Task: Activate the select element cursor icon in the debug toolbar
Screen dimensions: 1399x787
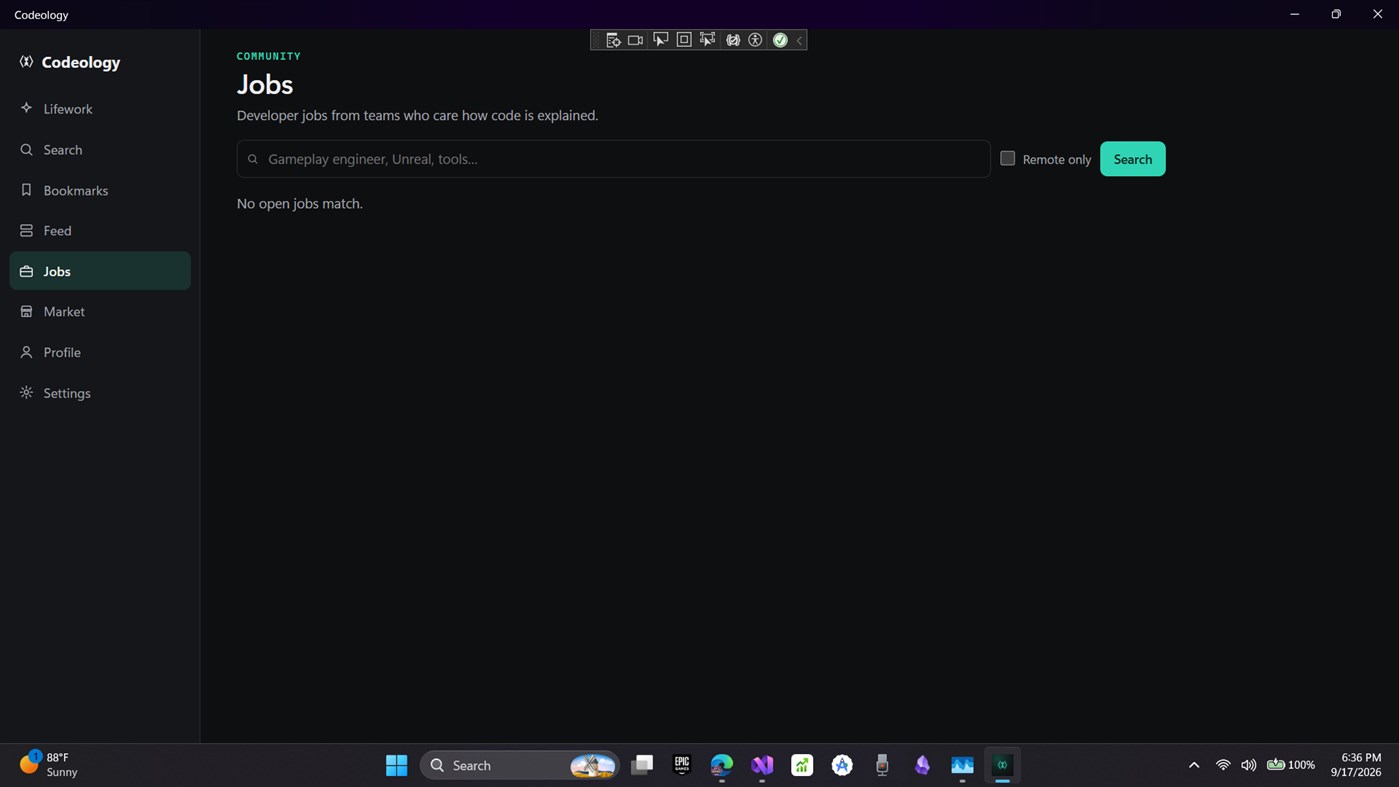Action: pos(660,40)
